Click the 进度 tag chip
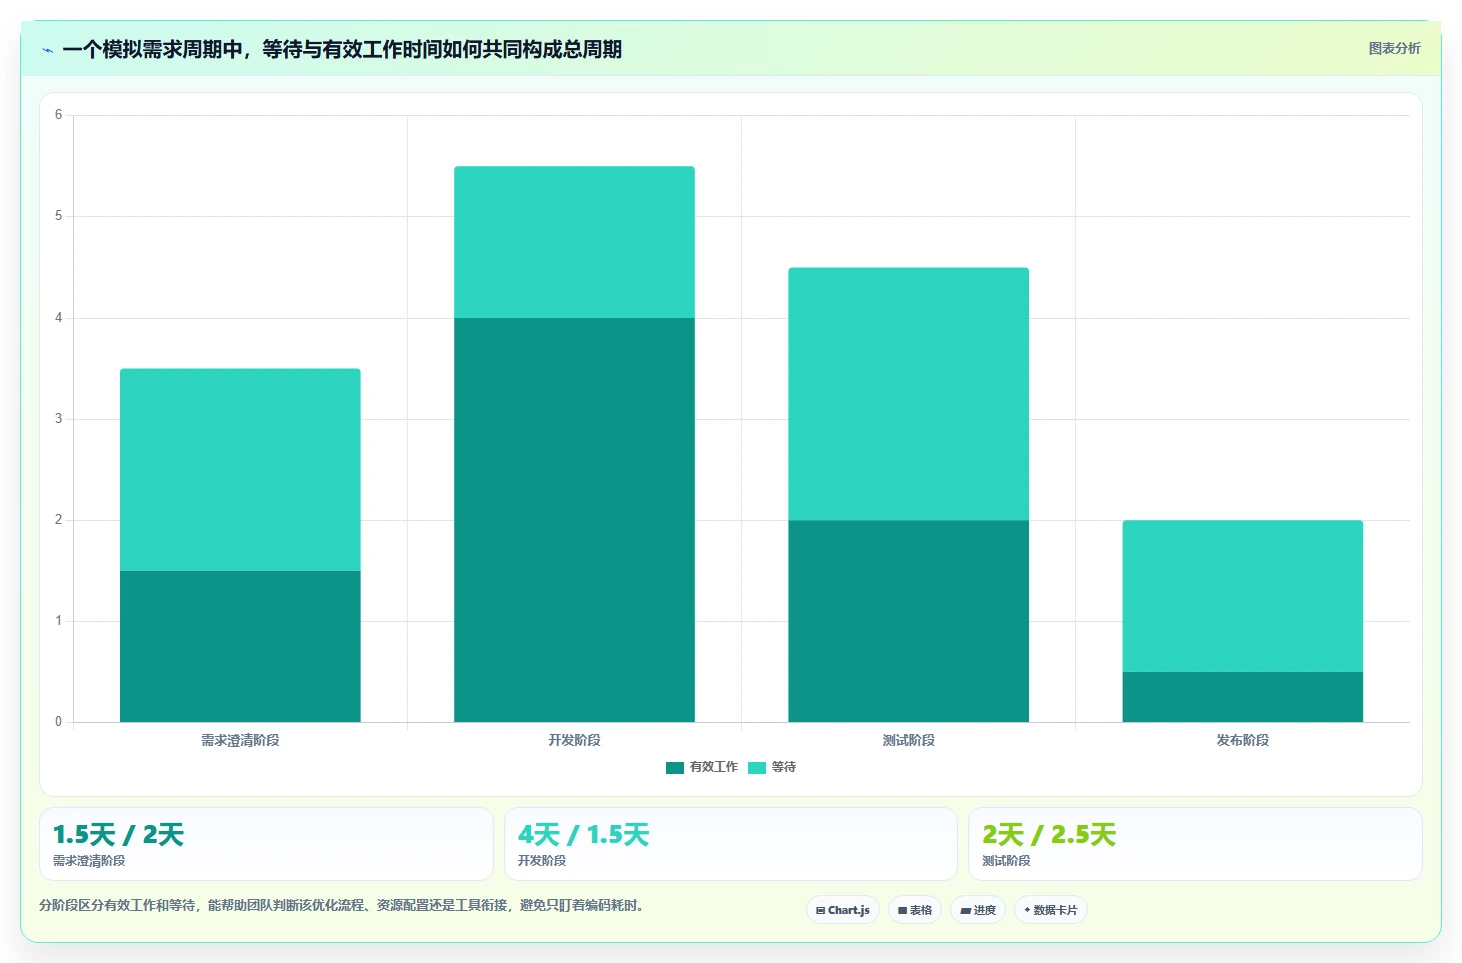1462x963 pixels. pyautogui.click(x=978, y=910)
